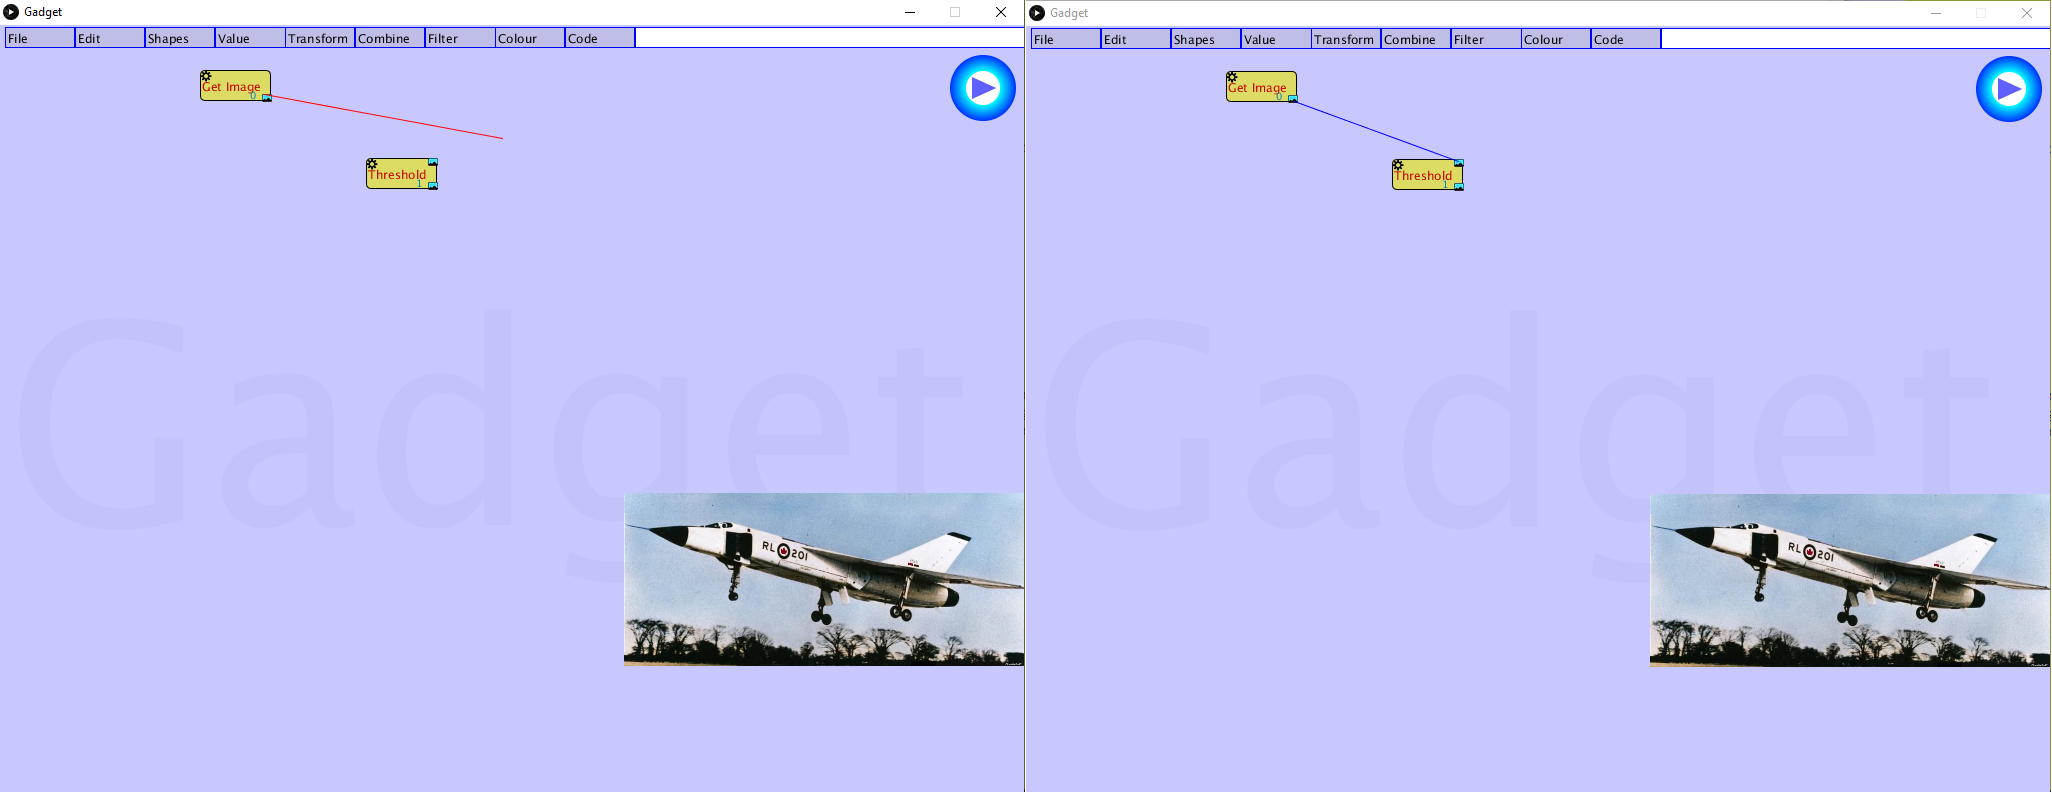Click top image input port of left window's Threshold node
This screenshot has height=792, width=2052.
433,162
